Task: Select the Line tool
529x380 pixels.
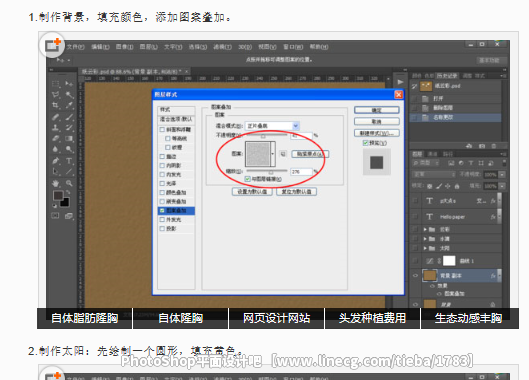Action: 69,172
